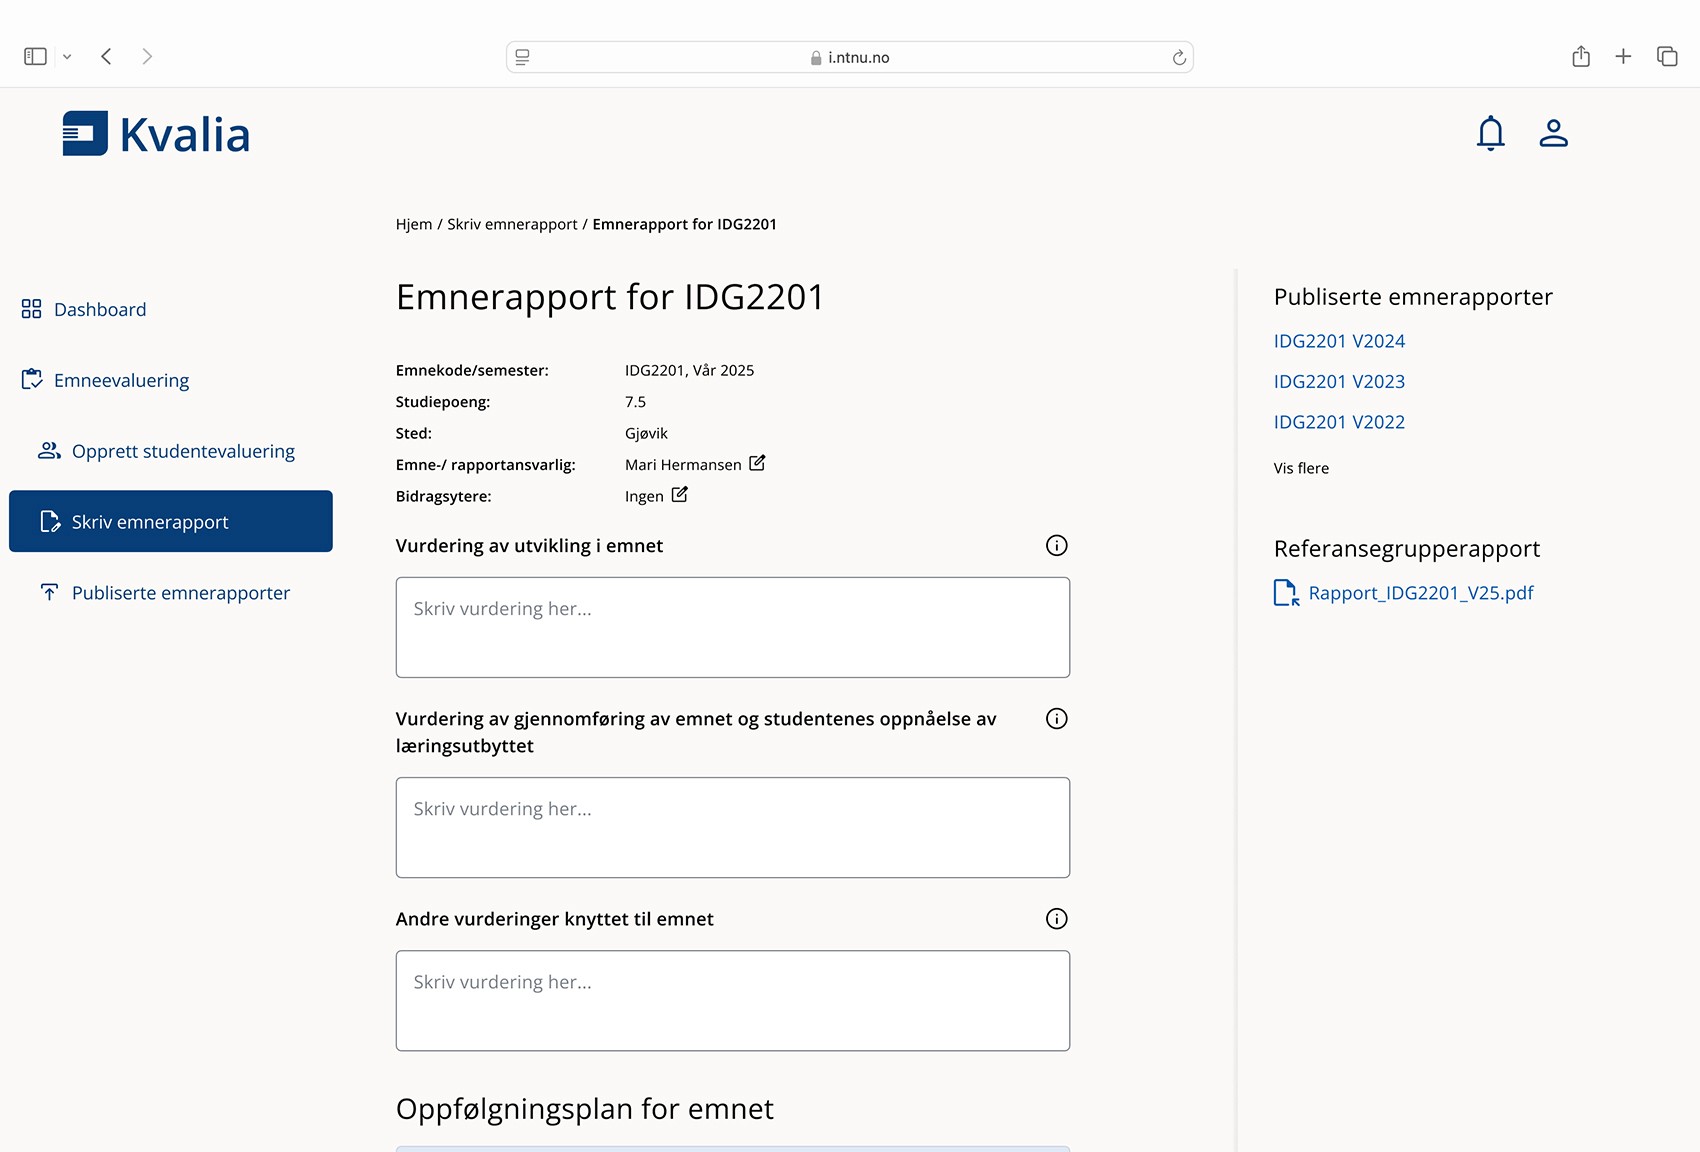Click the PDF file icon for Rapport_IDG2201_V25
Screen dimensions: 1700x1152
(x=1286, y=593)
